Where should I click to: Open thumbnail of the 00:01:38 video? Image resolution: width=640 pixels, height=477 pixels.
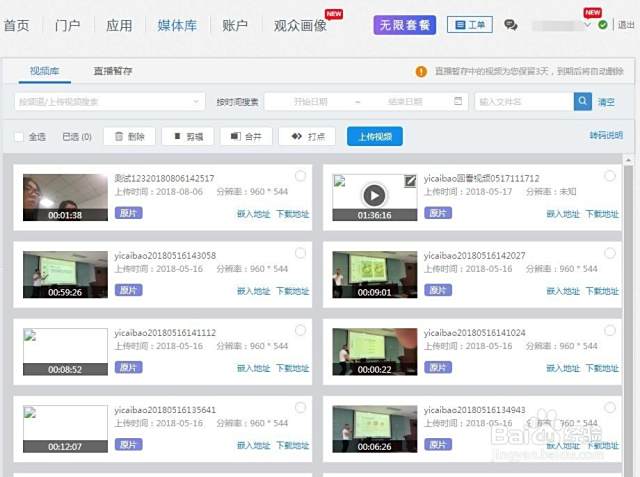tap(65, 197)
